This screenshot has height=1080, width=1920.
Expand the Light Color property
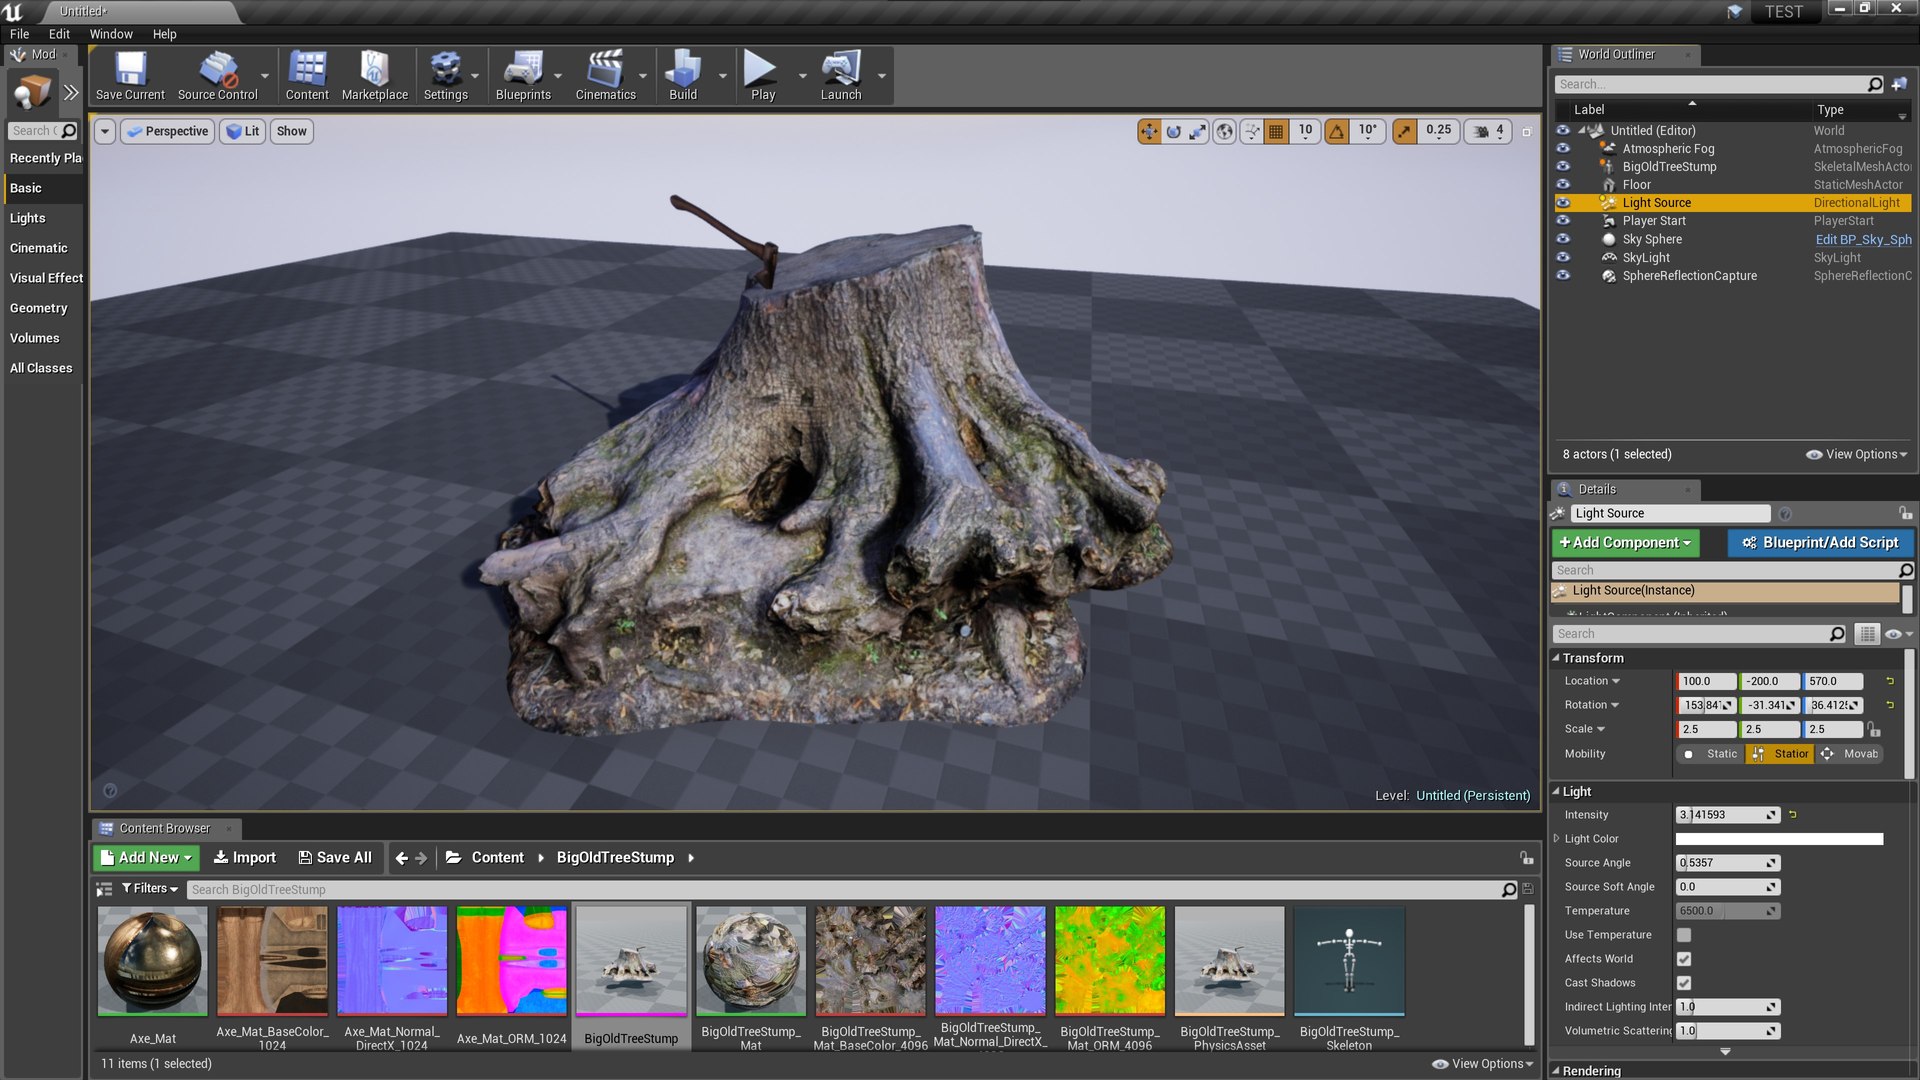[1556, 839]
